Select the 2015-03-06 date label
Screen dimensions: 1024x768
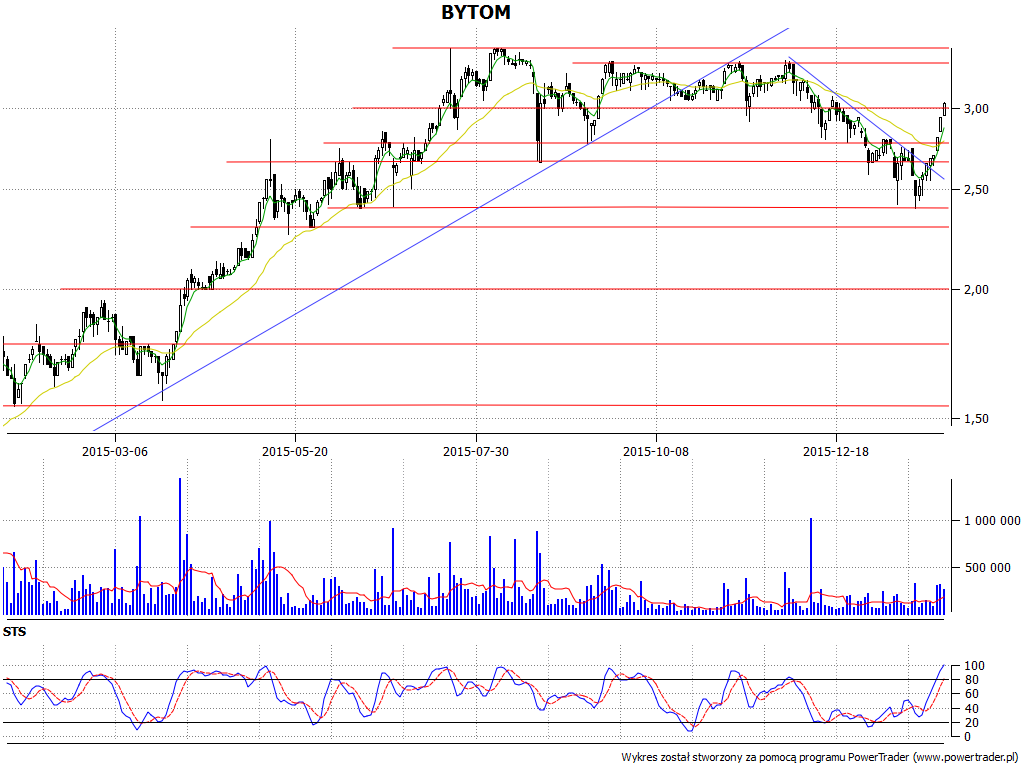115,451
